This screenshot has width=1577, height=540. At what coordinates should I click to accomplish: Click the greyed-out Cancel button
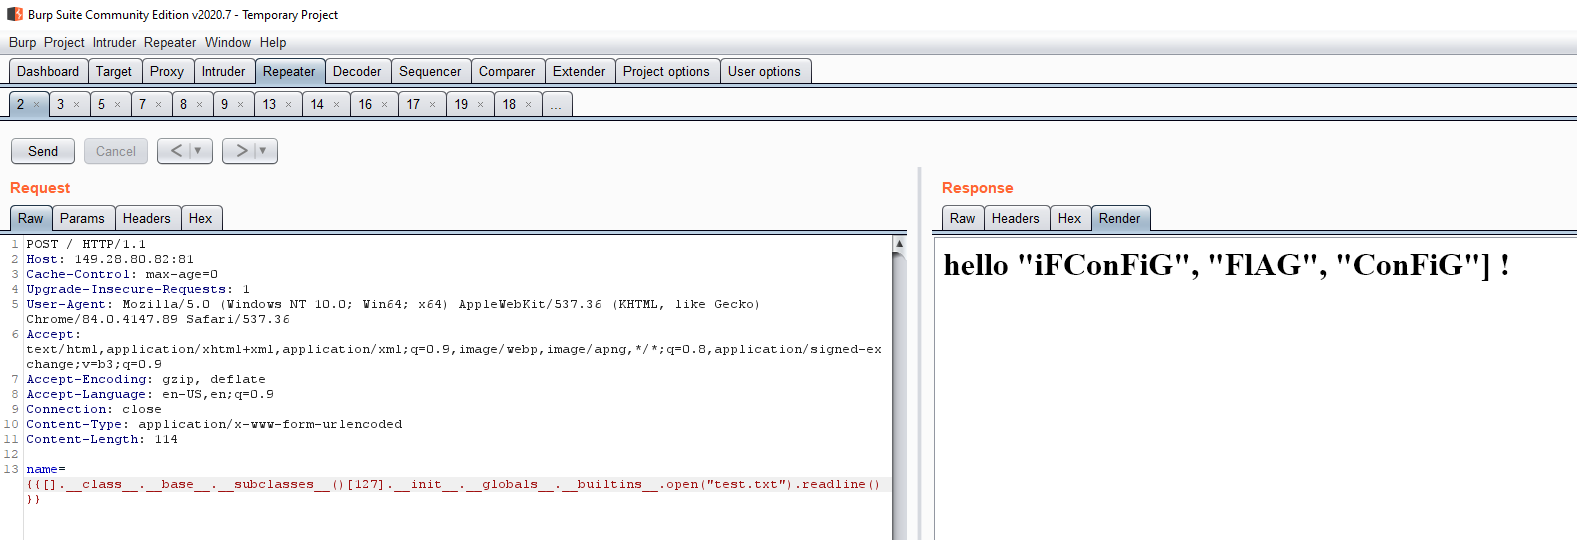click(x=116, y=151)
